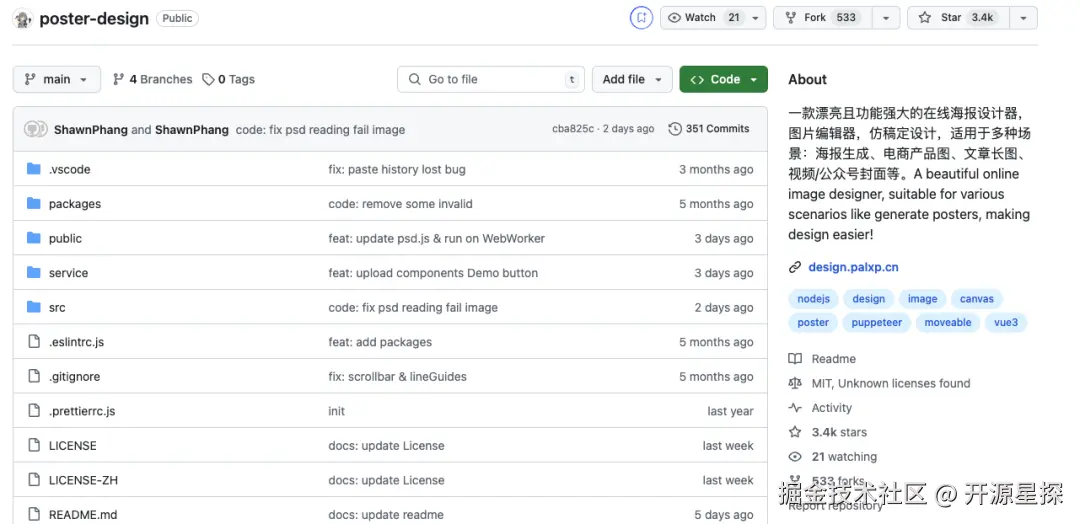Open the main branch selector dropdown

[56, 80]
